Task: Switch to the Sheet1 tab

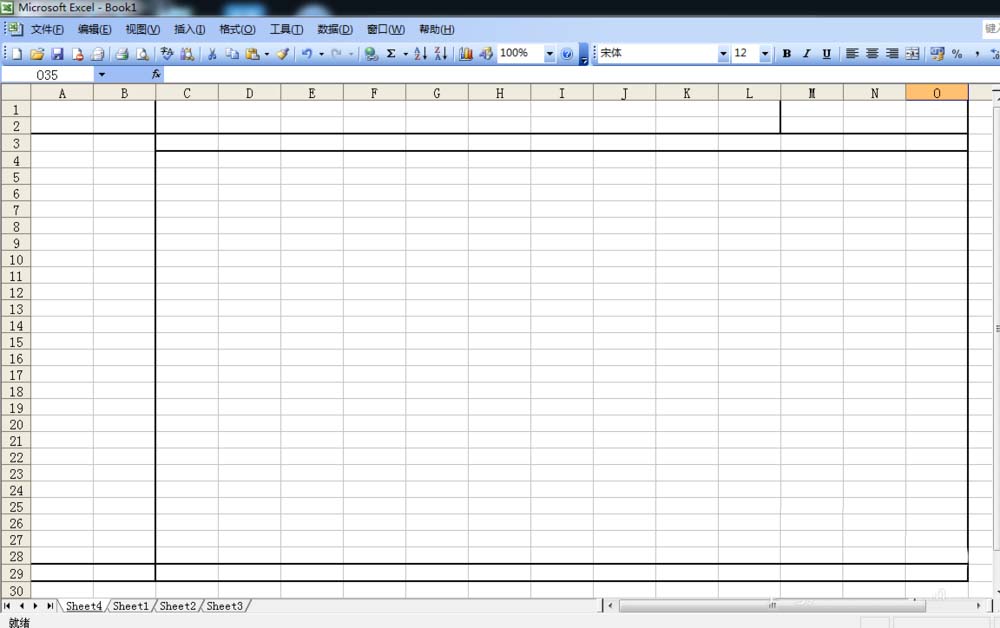Action: tap(130, 606)
